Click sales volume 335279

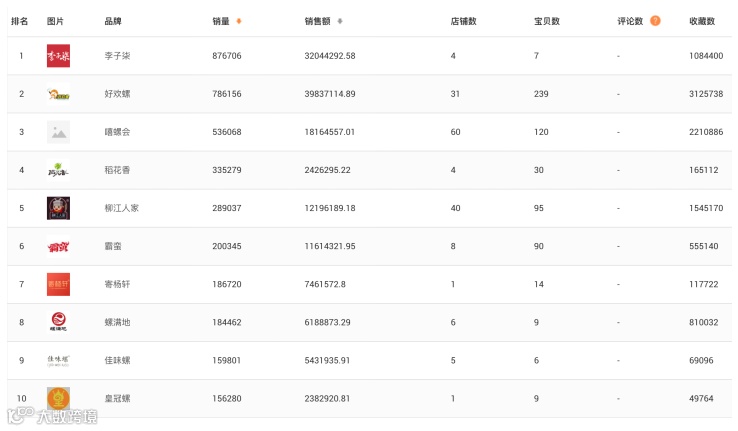tap(227, 170)
